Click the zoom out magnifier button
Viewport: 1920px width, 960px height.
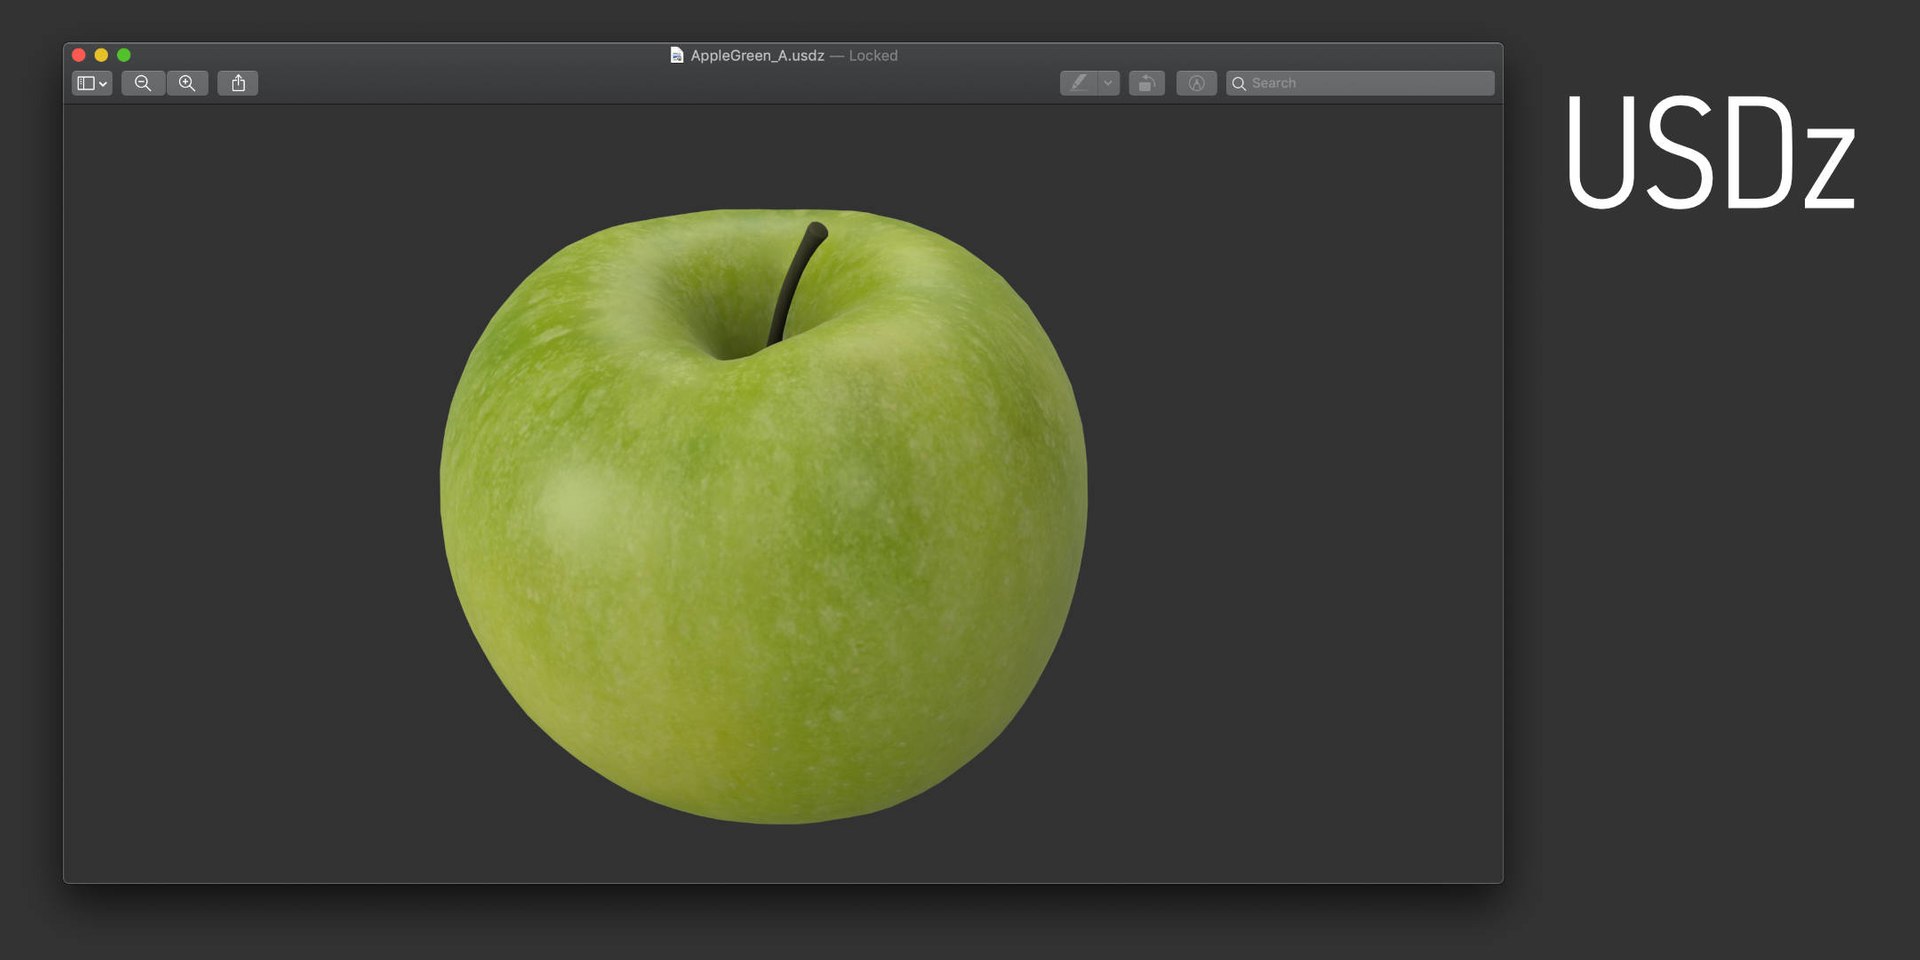coord(143,83)
